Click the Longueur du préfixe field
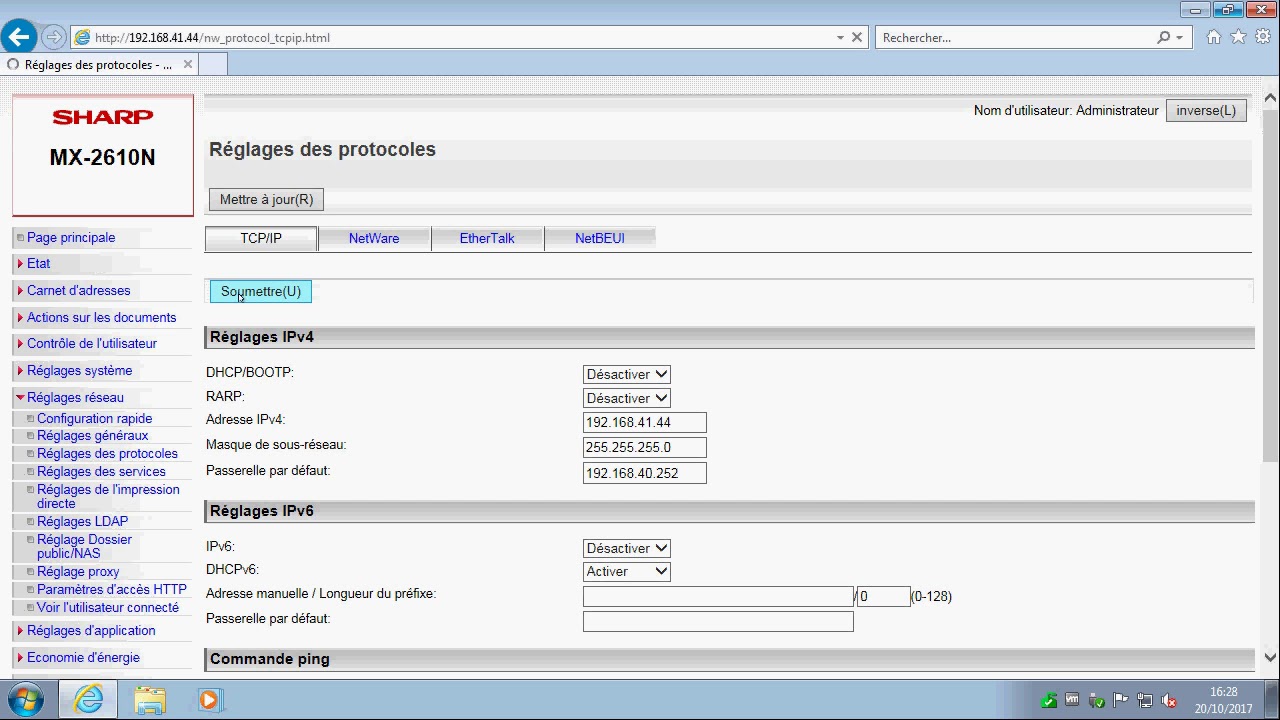The image size is (1280, 720). point(884,596)
